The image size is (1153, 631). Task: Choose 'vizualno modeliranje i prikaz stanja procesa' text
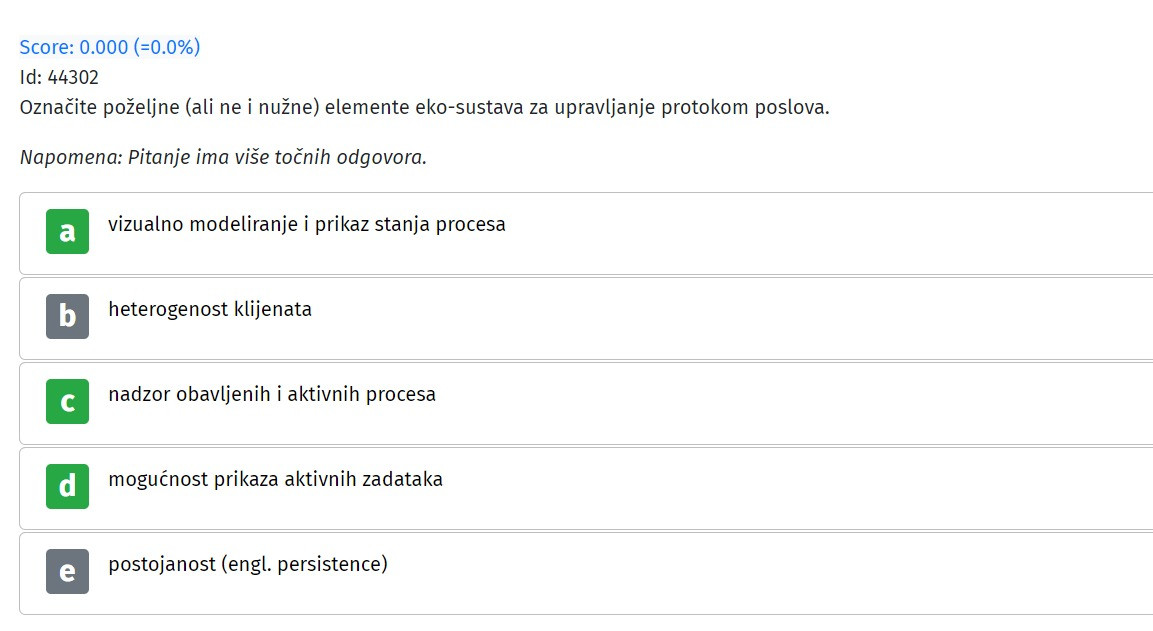click(x=307, y=224)
